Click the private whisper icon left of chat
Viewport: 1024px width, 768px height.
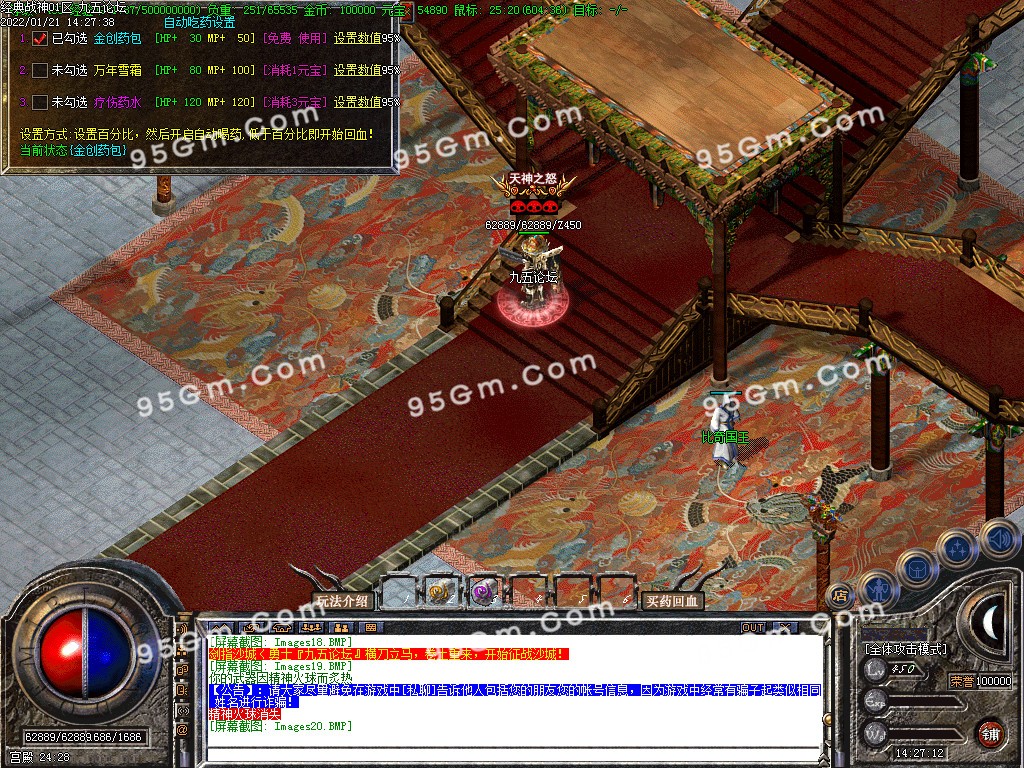pos(182,690)
